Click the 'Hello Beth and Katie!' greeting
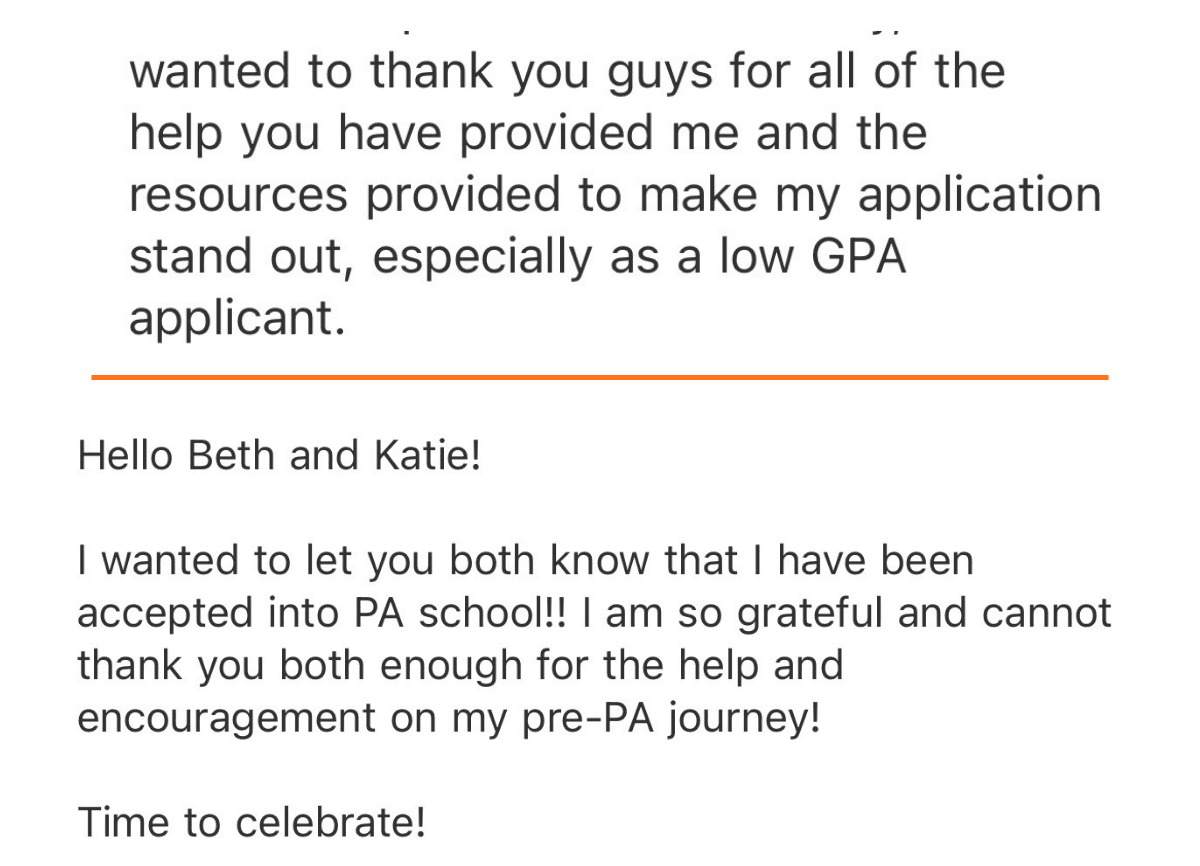The height and width of the screenshot is (866, 1200). [x=279, y=456]
